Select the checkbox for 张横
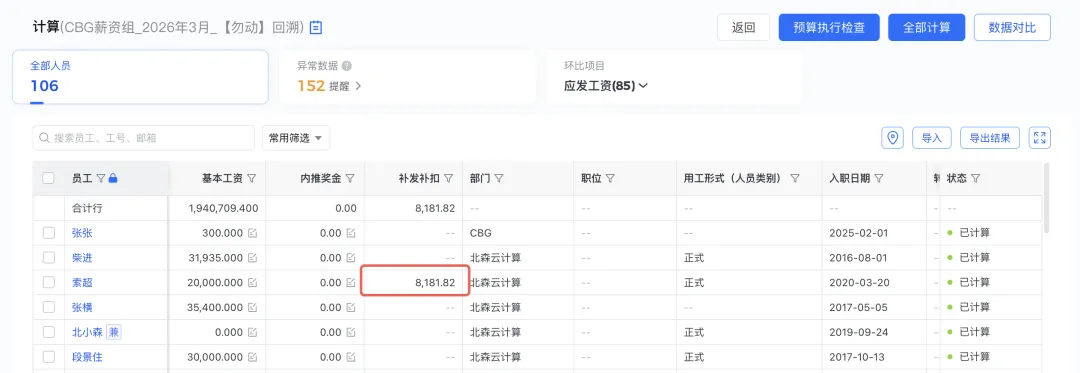This screenshot has width=1080, height=373. [48, 307]
